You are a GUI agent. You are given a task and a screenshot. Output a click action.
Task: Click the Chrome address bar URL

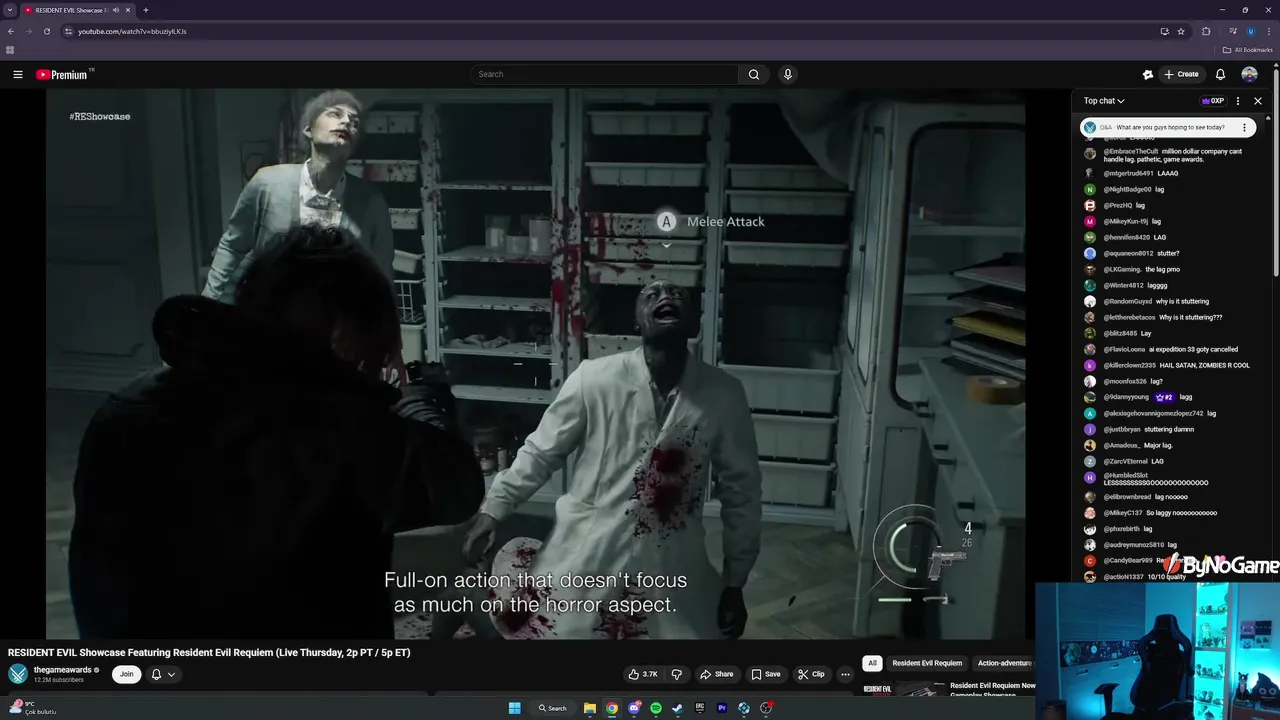[132, 31]
